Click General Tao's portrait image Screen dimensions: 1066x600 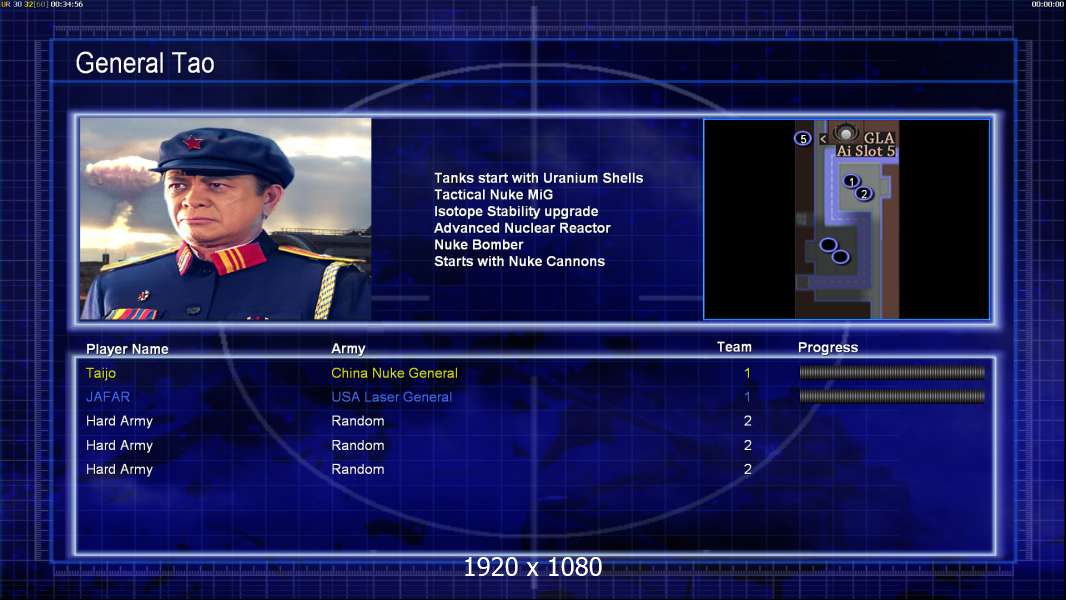(226, 219)
